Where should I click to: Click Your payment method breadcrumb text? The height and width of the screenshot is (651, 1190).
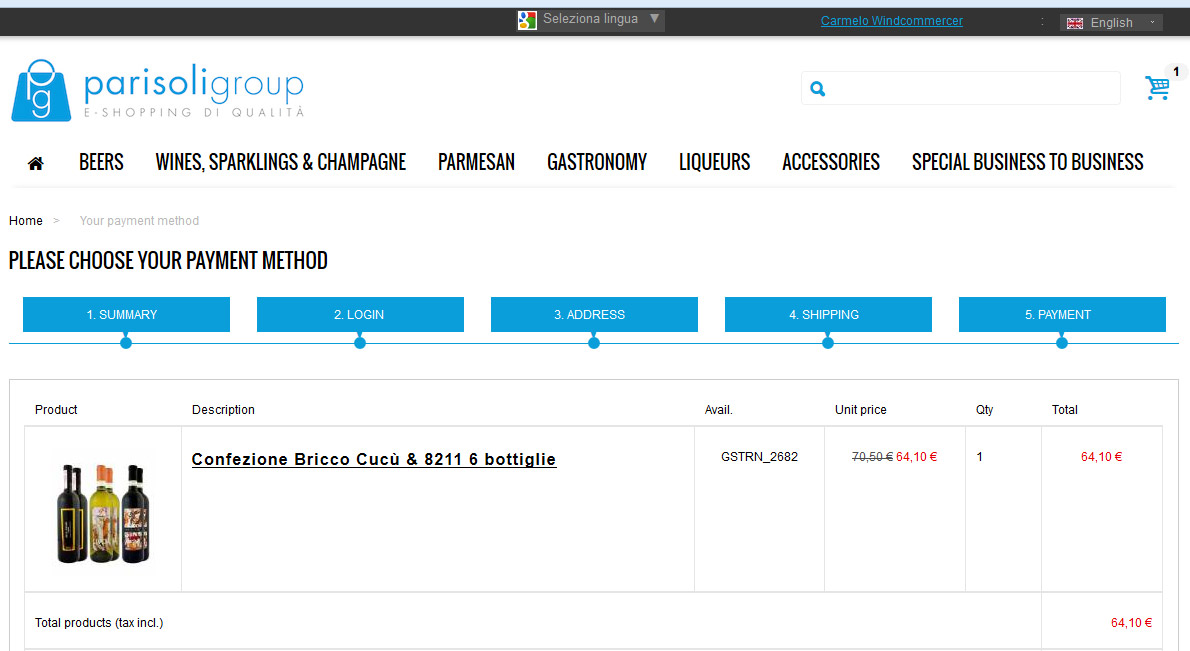click(140, 221)
